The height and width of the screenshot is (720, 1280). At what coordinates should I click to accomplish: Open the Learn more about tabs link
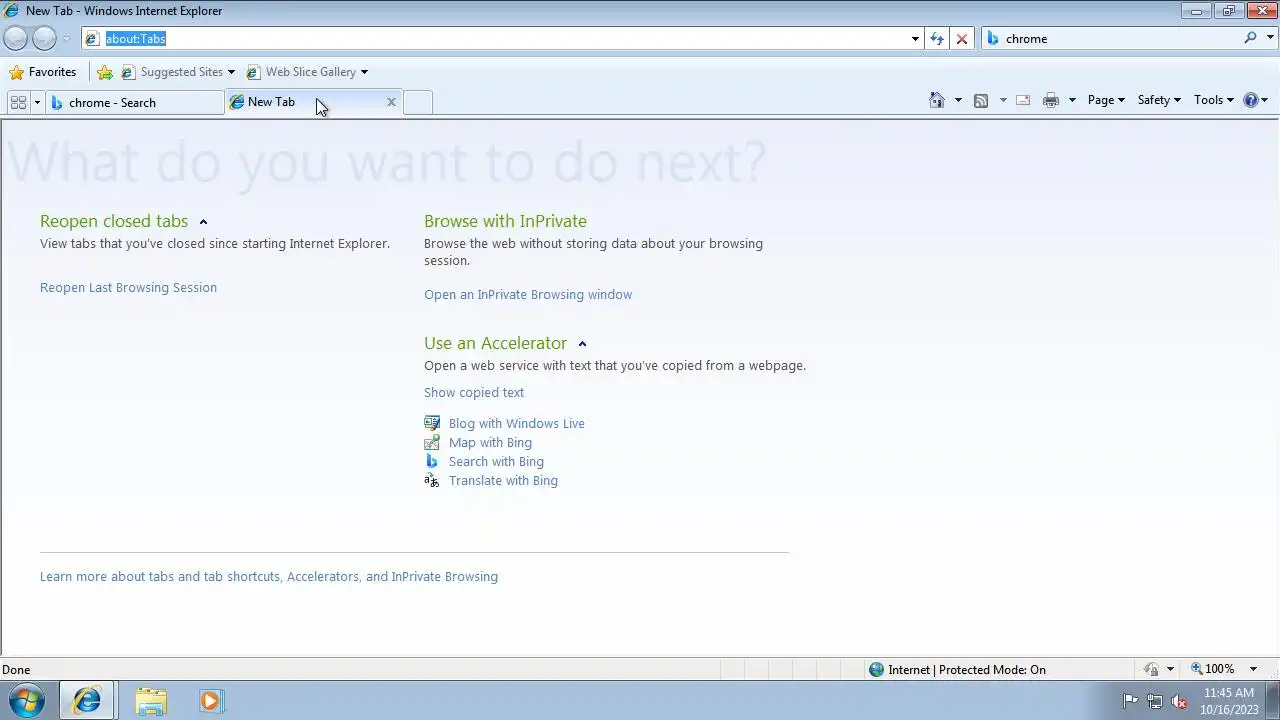click(x=269, y=576)
